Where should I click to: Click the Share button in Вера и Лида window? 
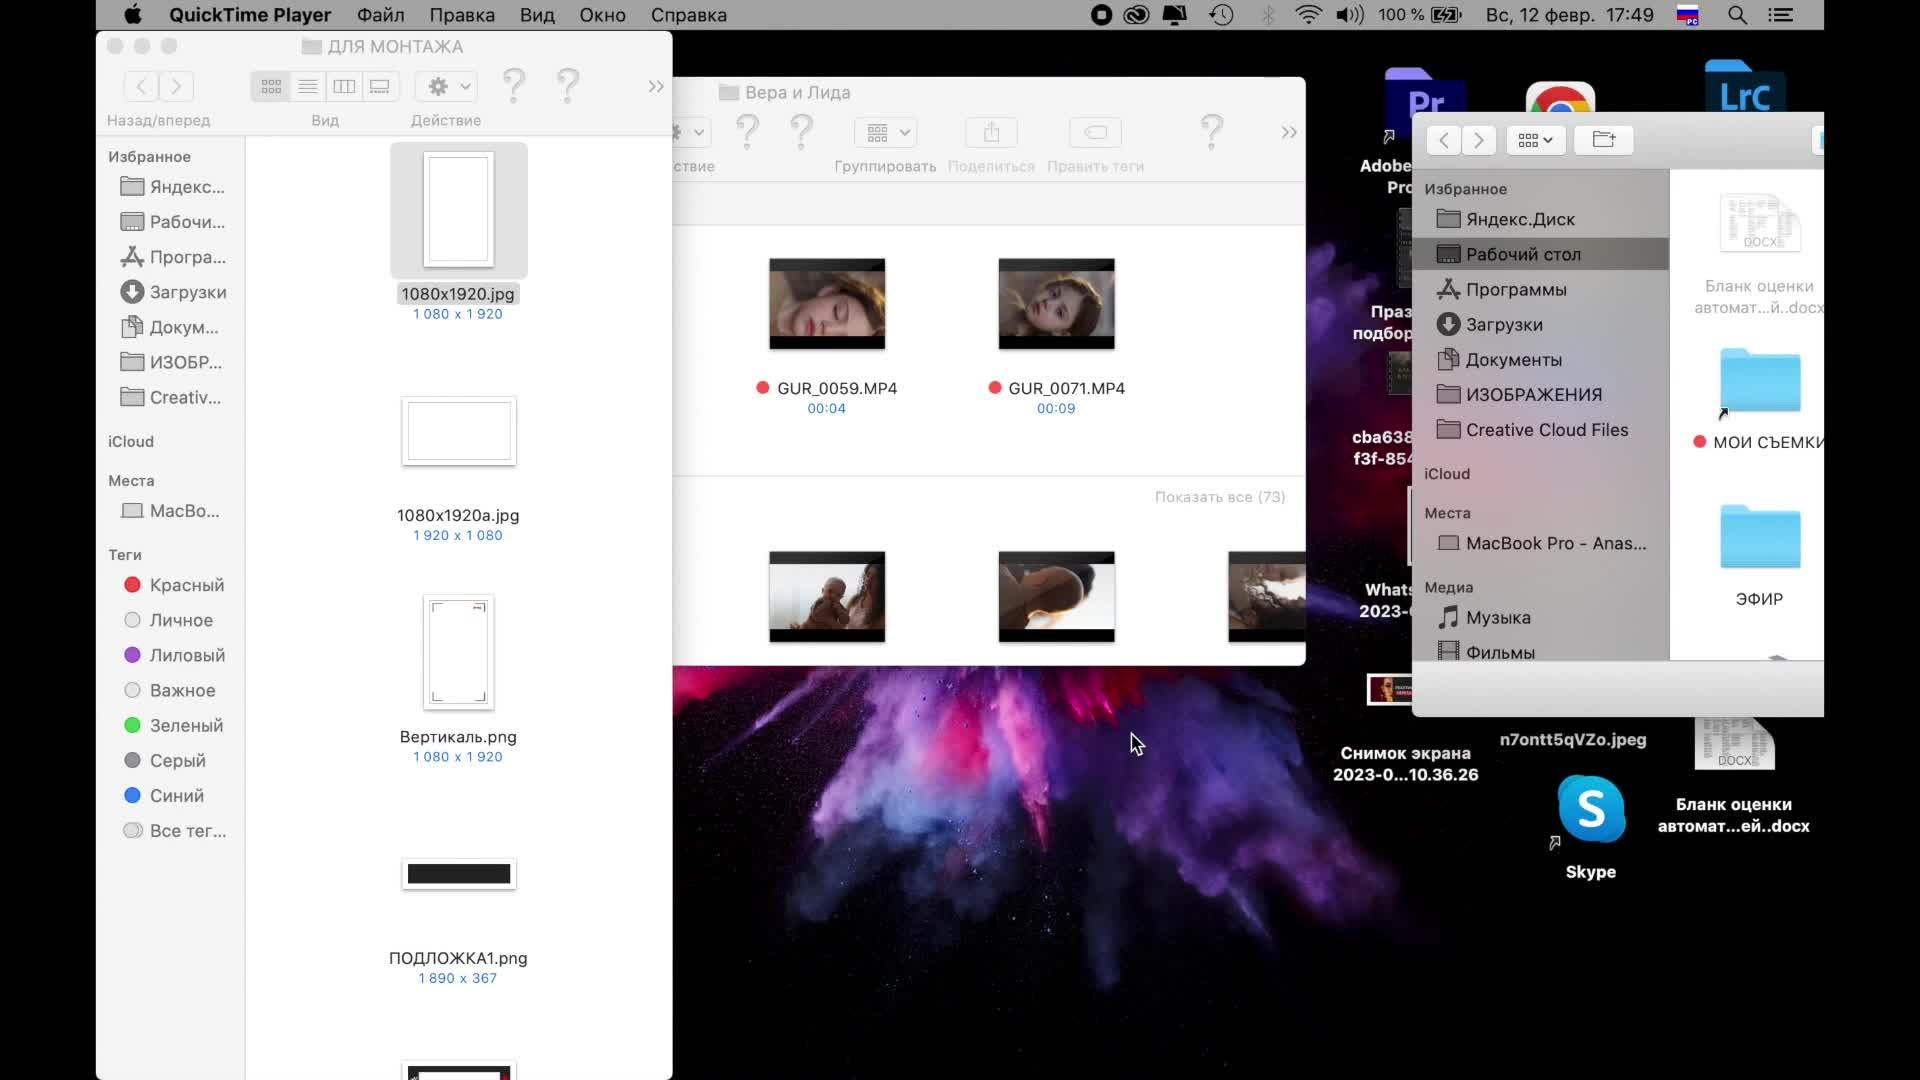tap(991, 133)
